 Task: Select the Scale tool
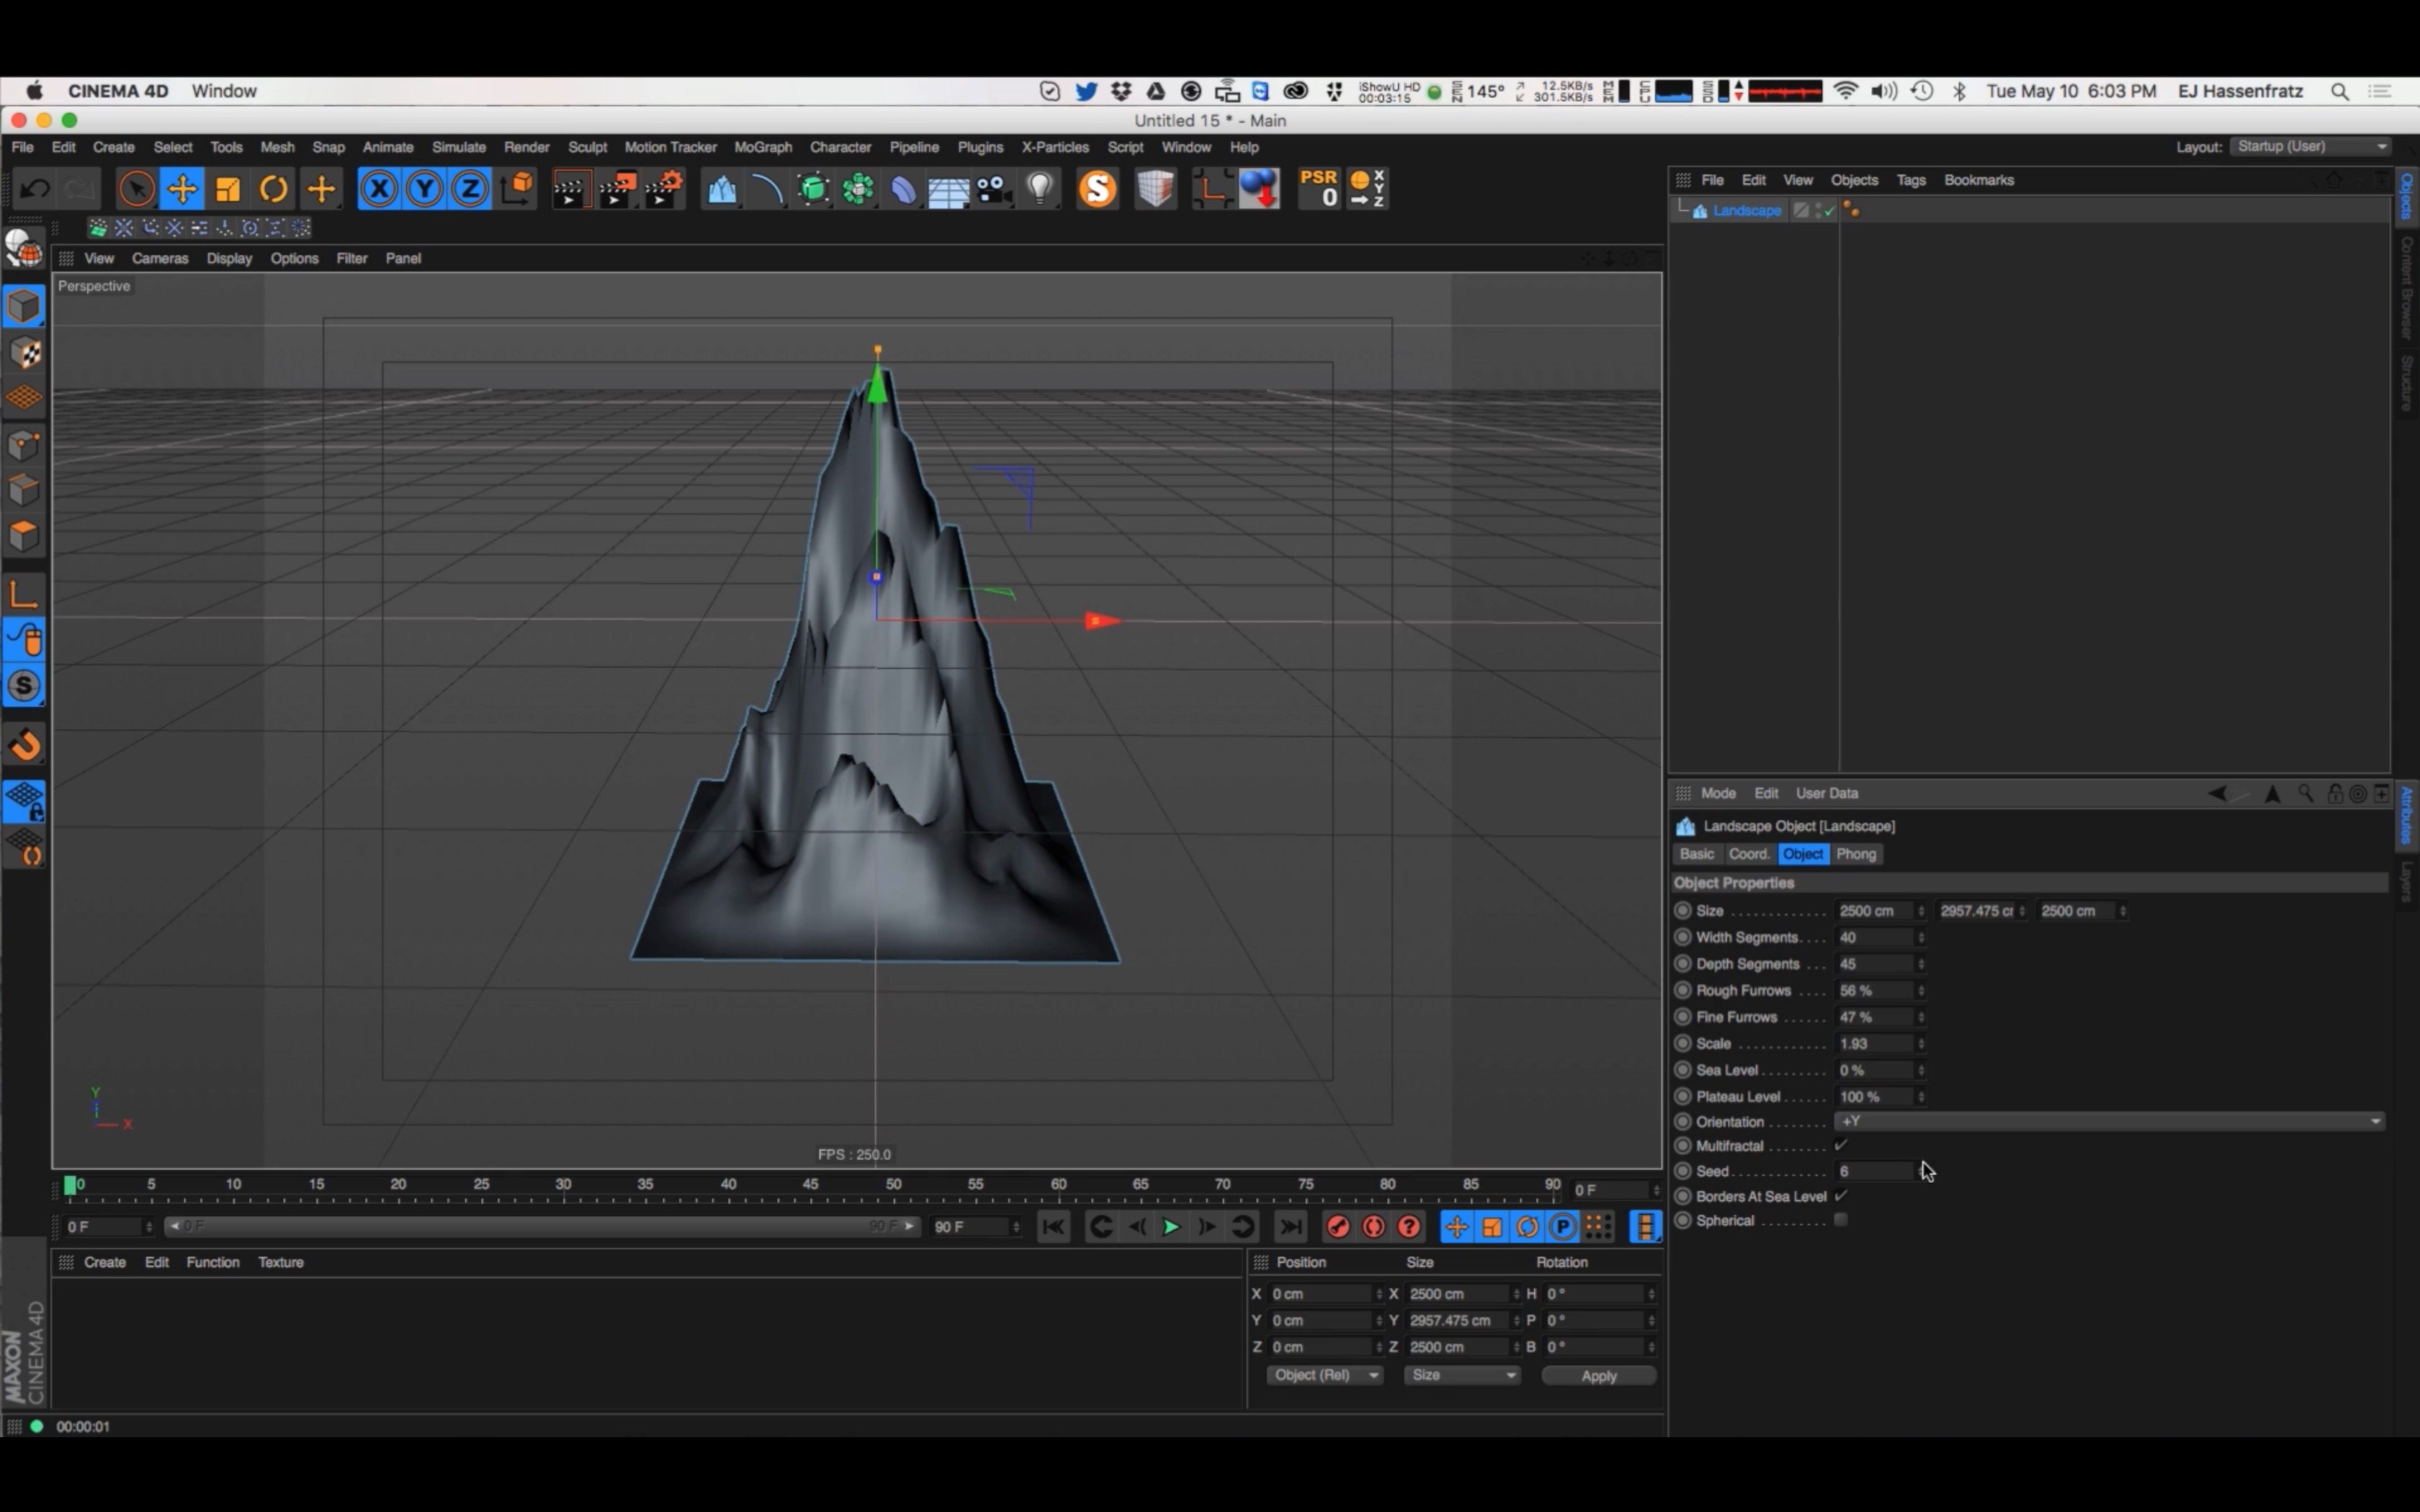click(x=228, y=189)
